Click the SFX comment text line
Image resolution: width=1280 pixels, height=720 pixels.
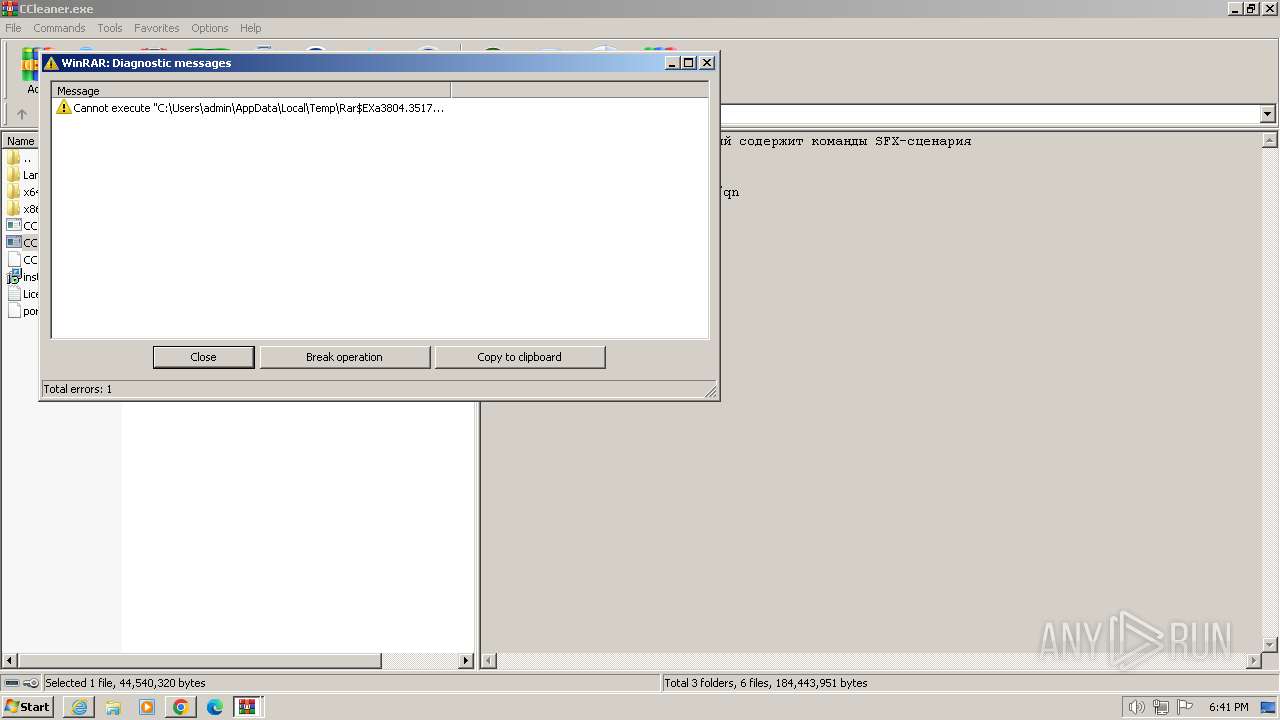click(x=845, y=141)
